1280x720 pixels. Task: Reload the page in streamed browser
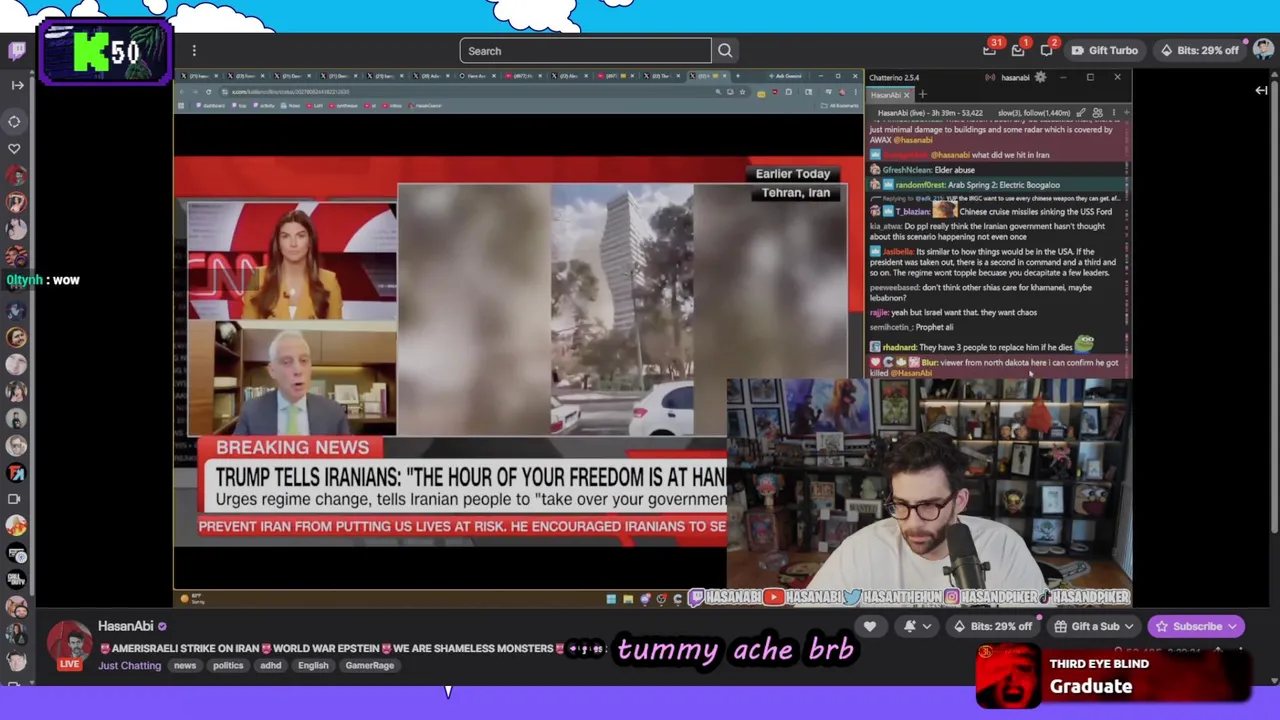coord(208,92)
